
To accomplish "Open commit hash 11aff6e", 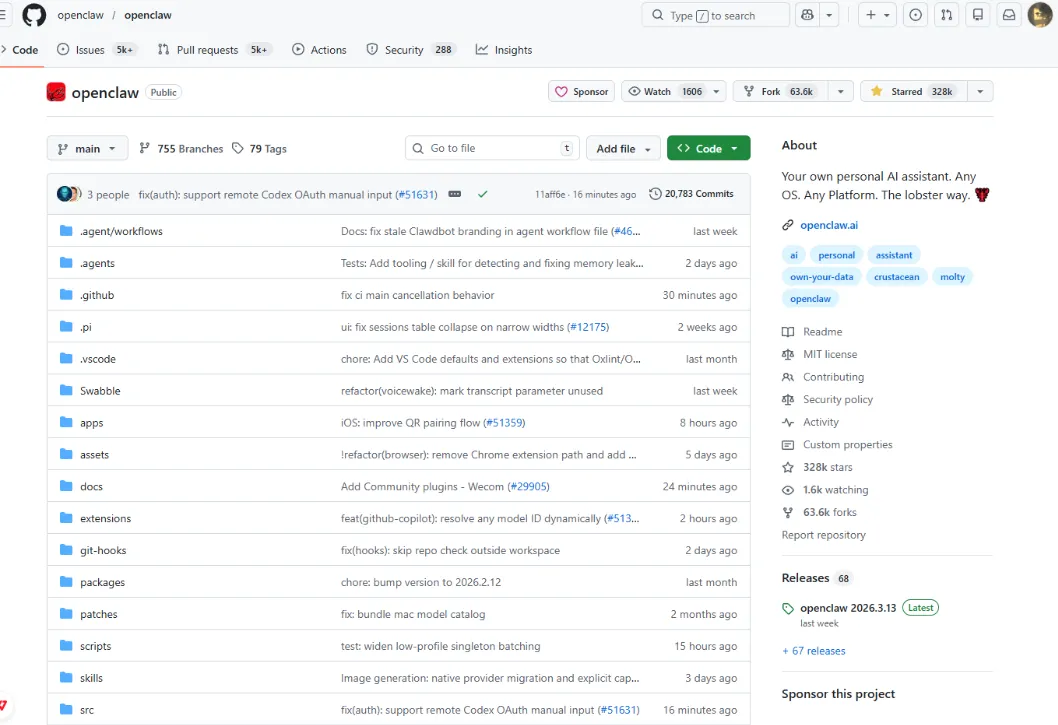I will pos(550,194).
